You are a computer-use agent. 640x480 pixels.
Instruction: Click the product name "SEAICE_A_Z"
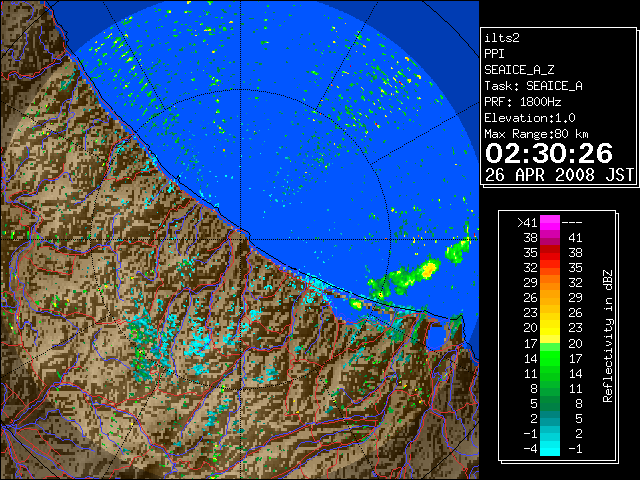coord(519,70)
